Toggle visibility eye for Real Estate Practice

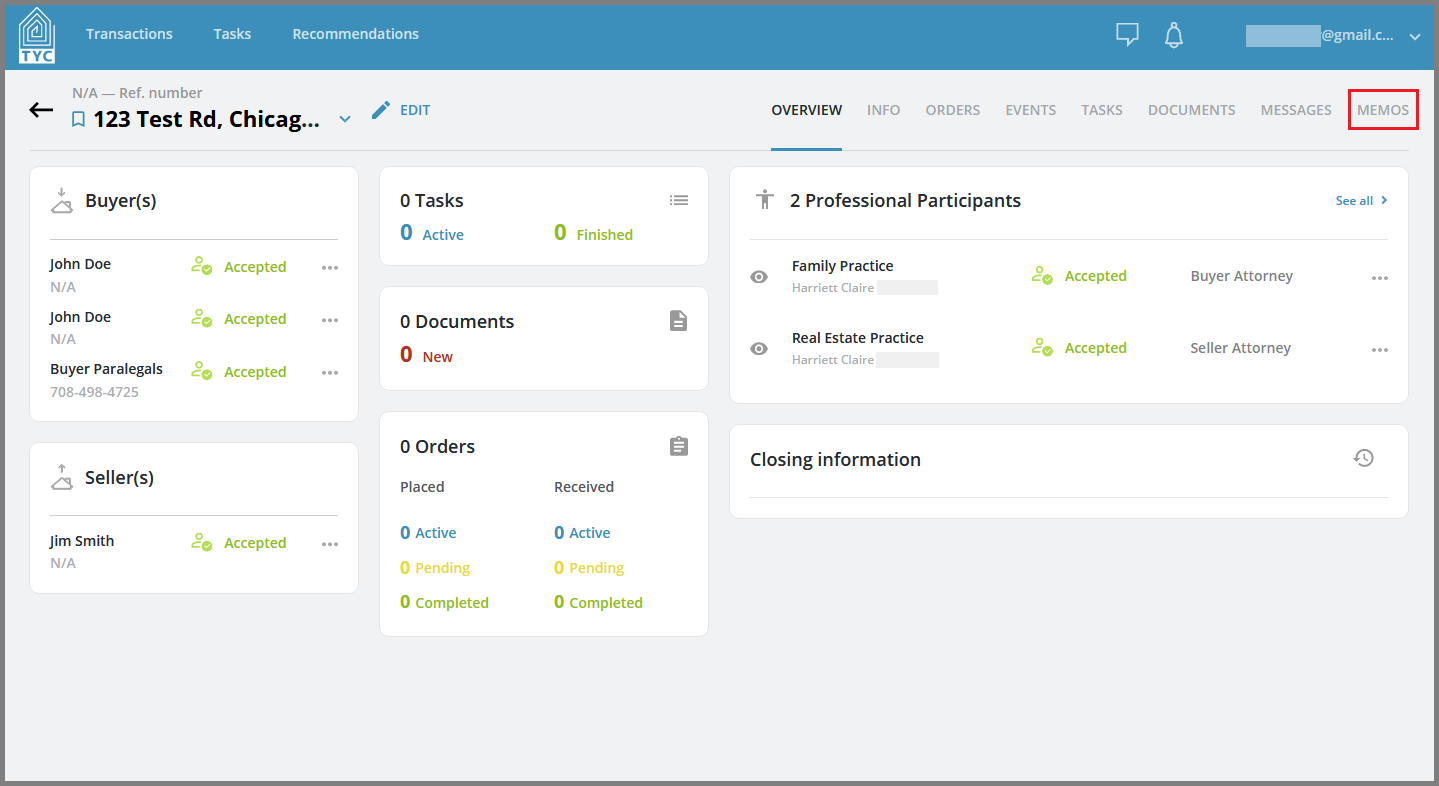pyautogui.click(x=759, y=348)
